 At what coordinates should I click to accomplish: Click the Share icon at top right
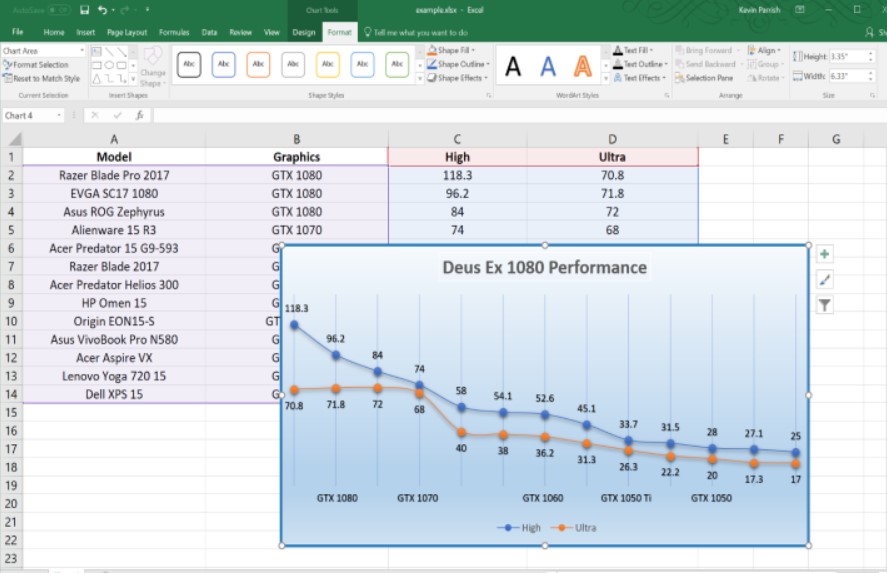870,32
